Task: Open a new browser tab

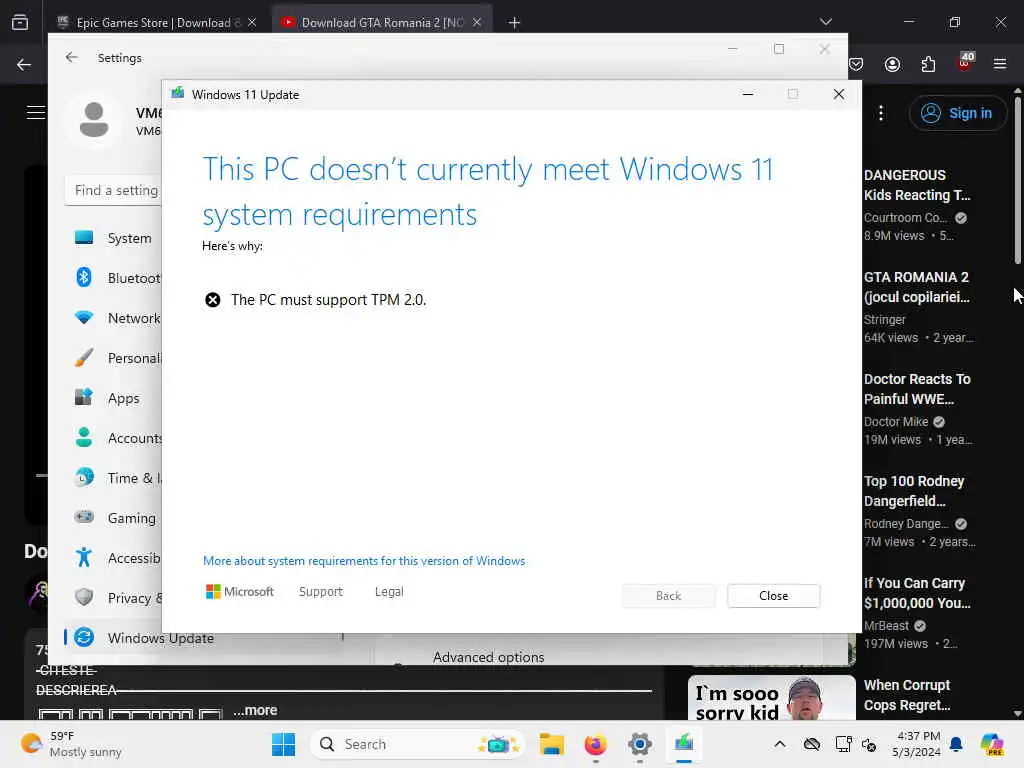Action: (515, 23)
